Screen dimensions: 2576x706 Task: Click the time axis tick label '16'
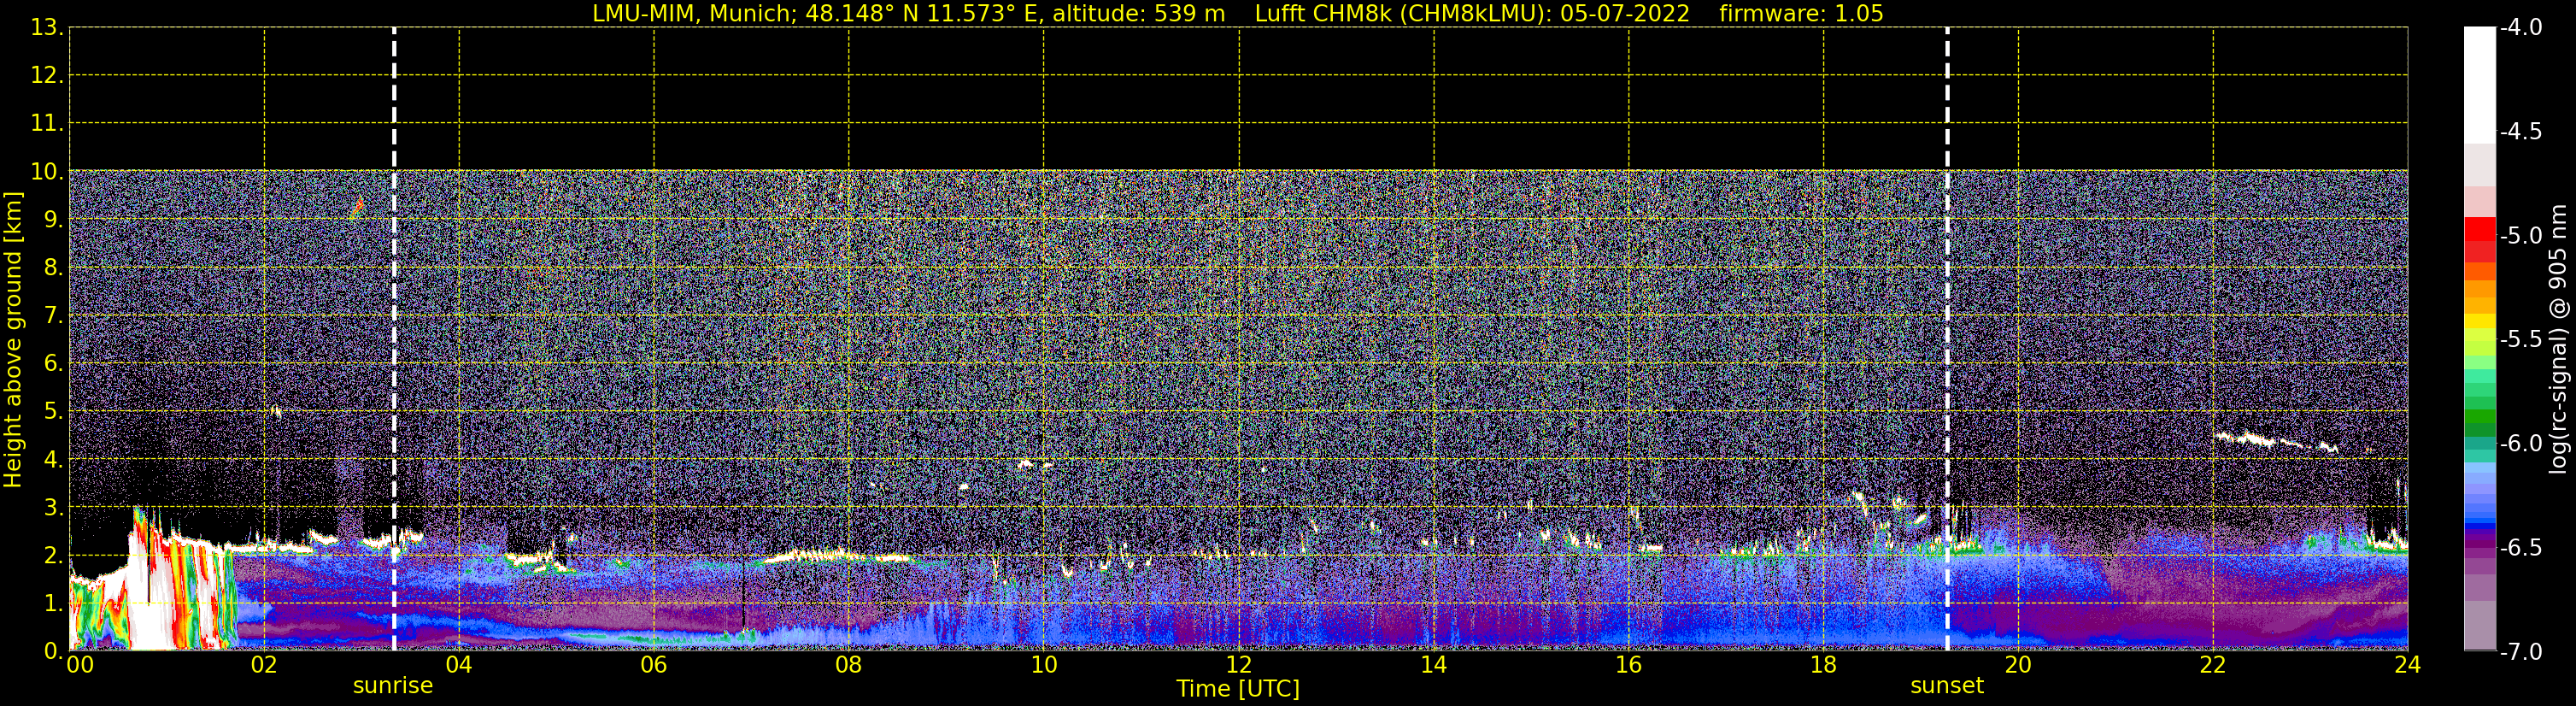(1629, 665)
